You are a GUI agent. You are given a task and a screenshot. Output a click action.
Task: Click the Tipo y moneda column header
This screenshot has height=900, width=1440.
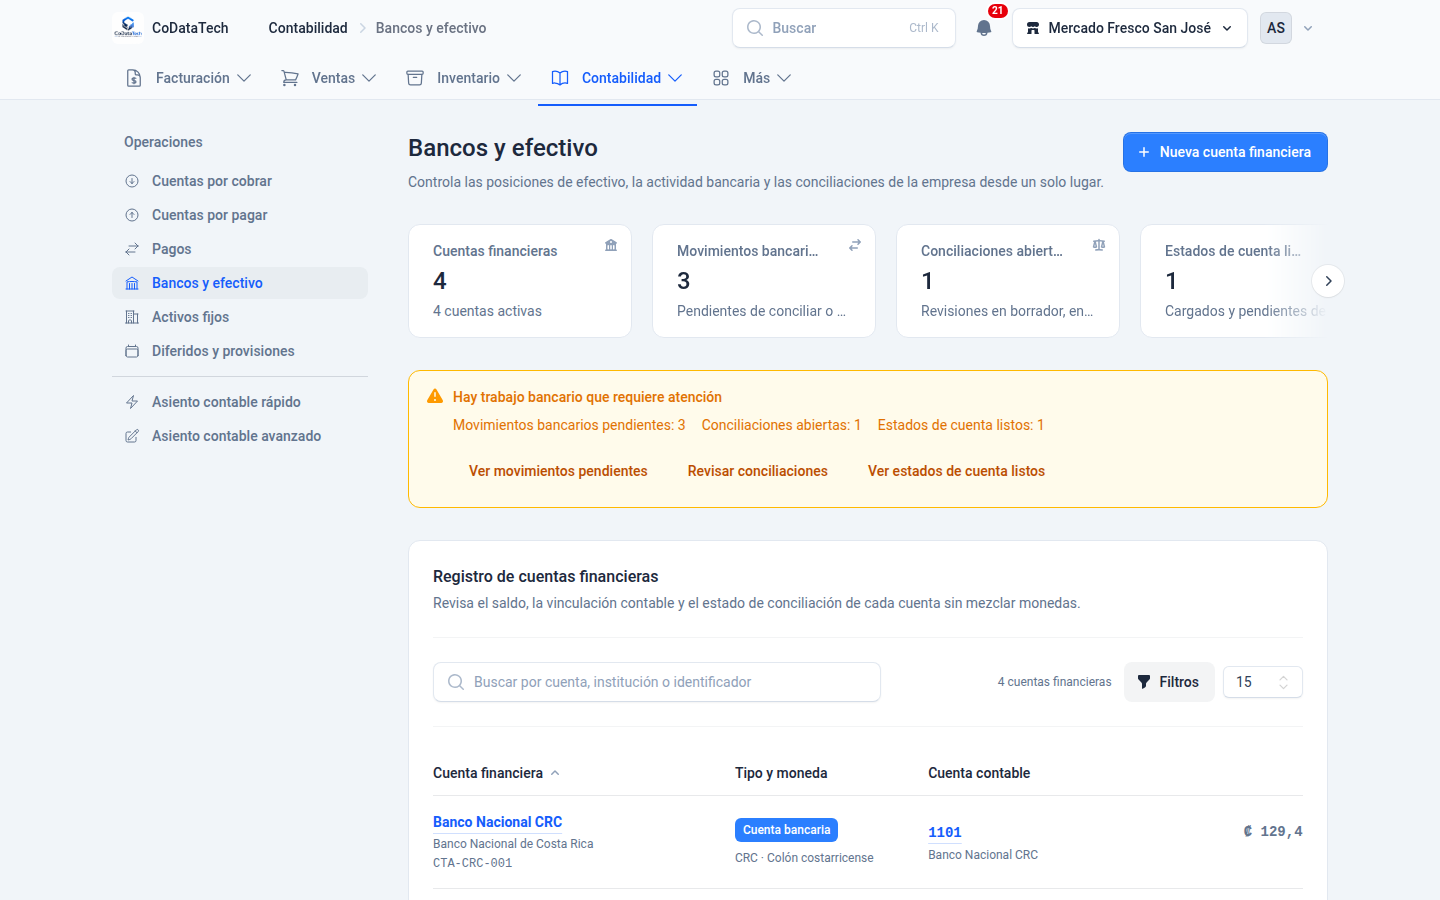click(781, 773)
